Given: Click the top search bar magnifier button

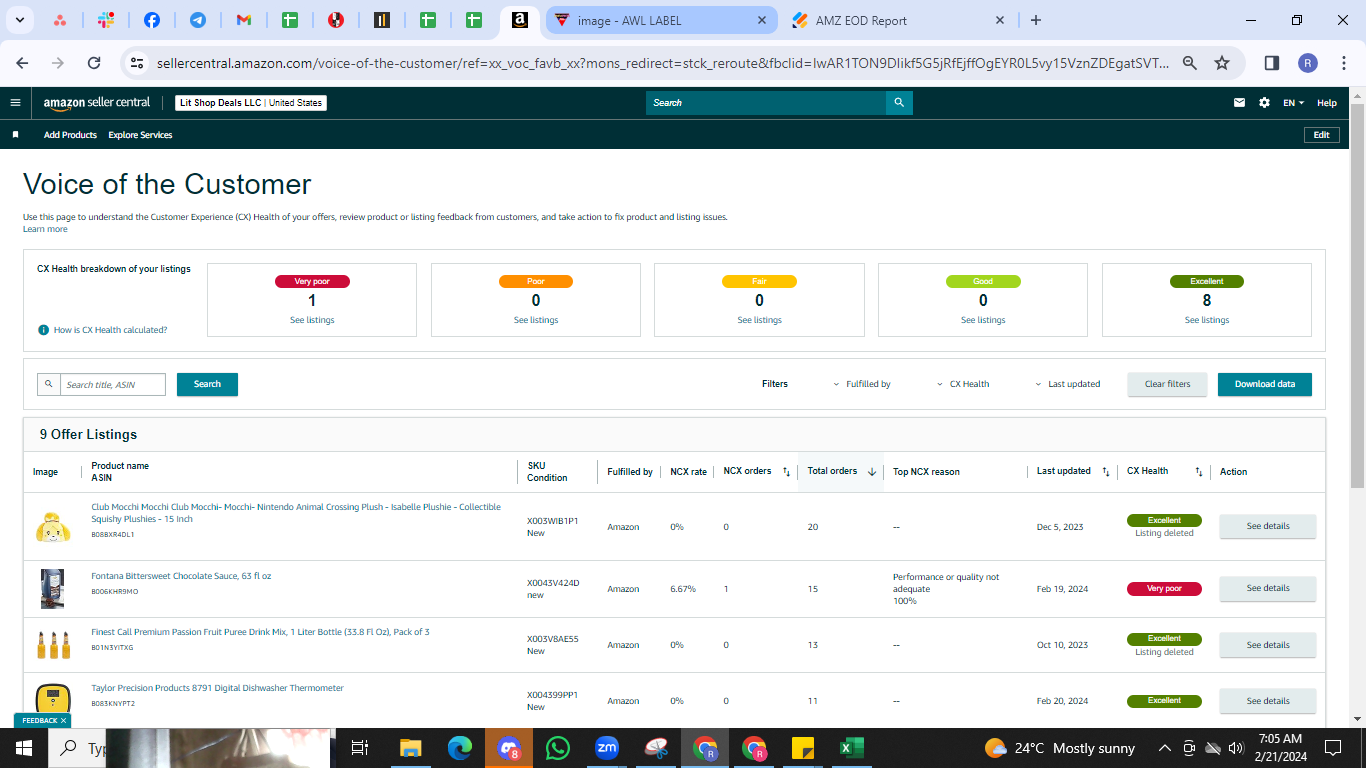Looking at the screenshot, I should (899, 102).
